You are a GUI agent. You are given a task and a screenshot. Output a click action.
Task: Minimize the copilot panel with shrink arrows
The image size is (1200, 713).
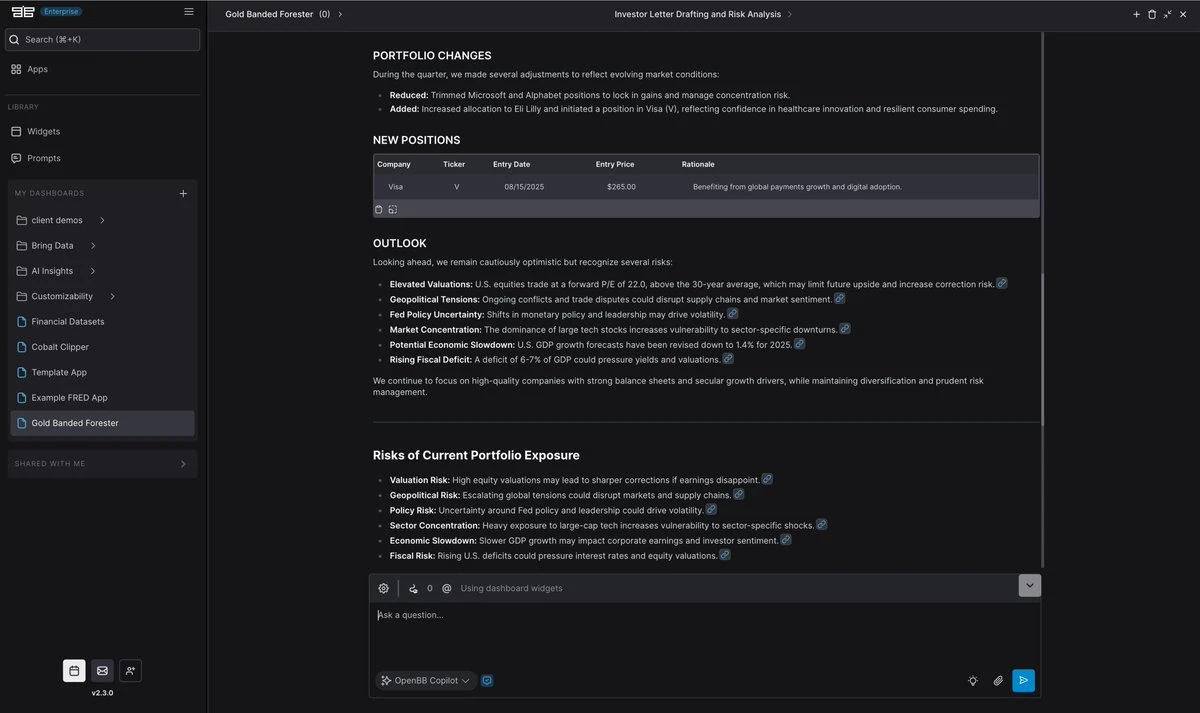point(1167,15)
